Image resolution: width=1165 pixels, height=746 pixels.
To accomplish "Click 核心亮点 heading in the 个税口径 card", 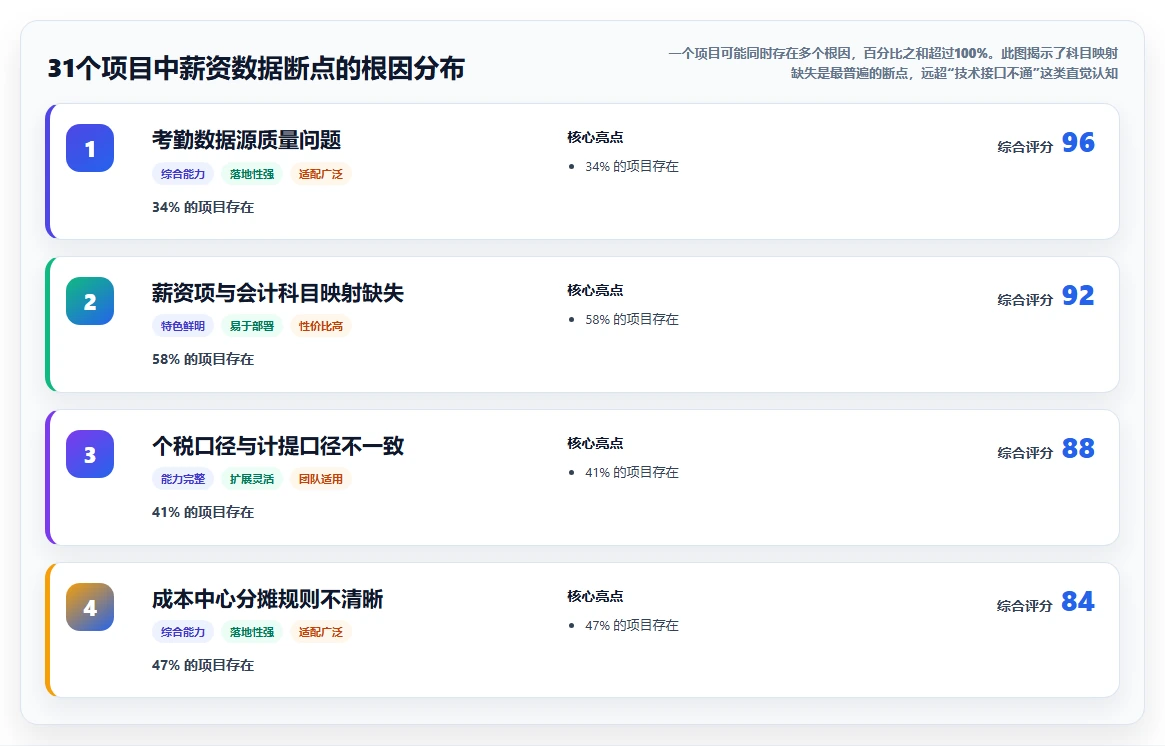I will coord(595,444).
